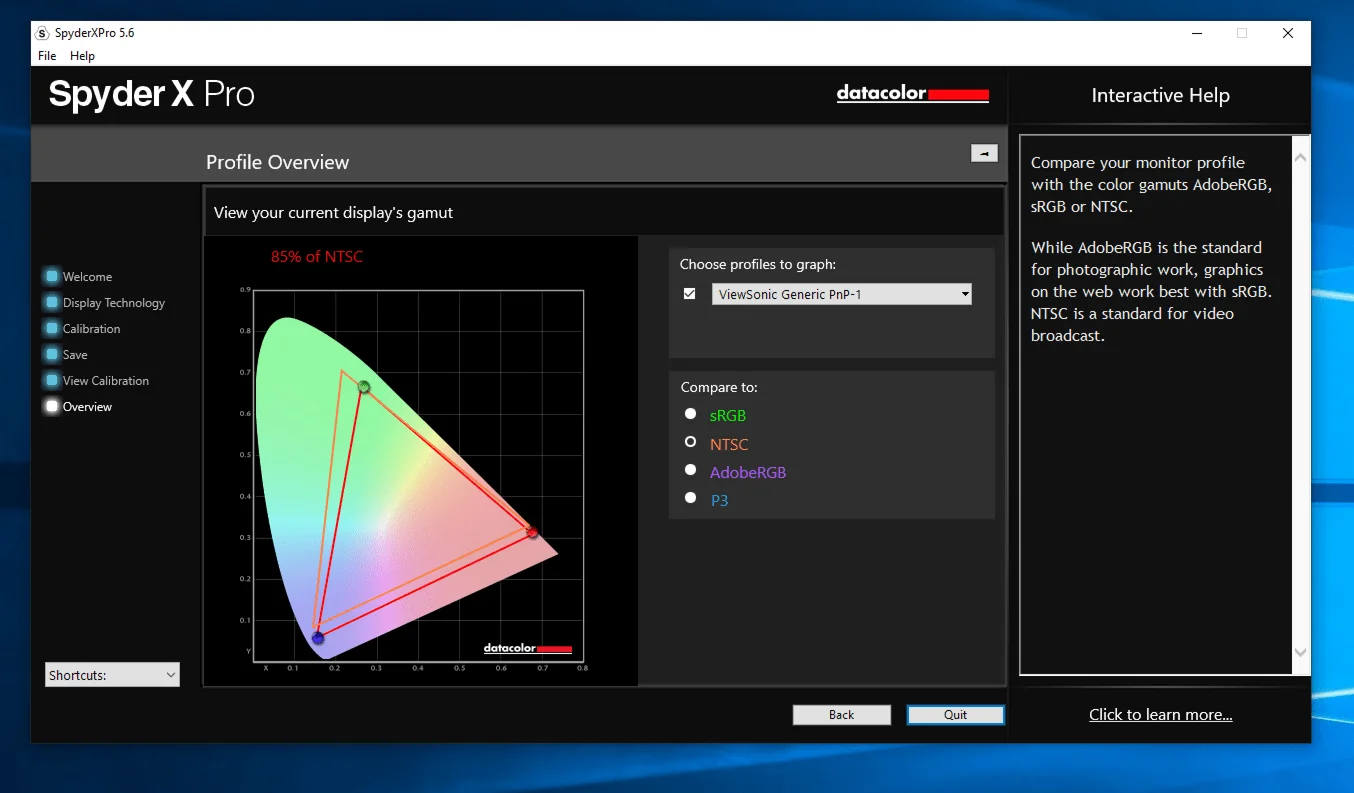Click the green primary point on gamut chart
1354x793 pixels.
coord(364,387)
